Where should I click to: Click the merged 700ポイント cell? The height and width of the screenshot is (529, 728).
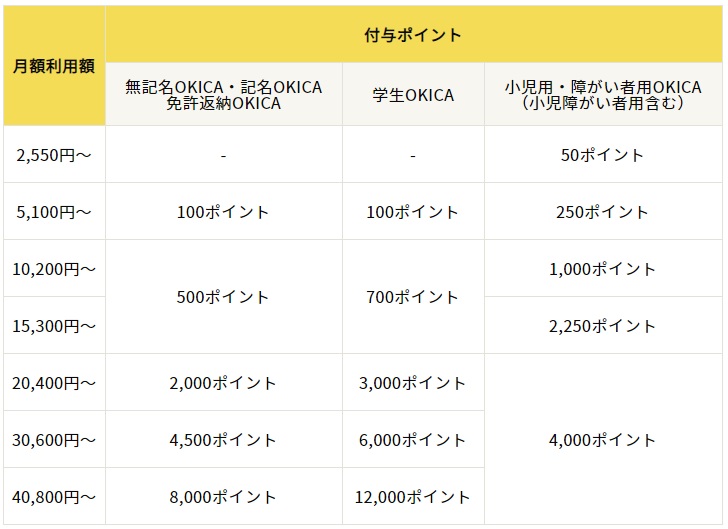413,297
